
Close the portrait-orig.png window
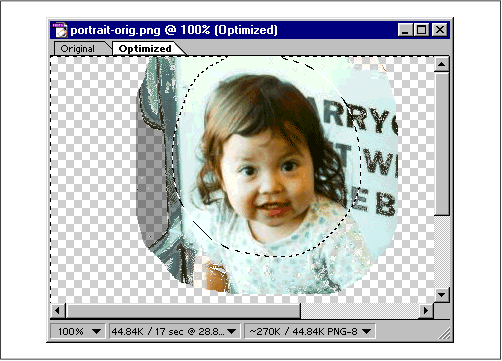click(440, 30)
